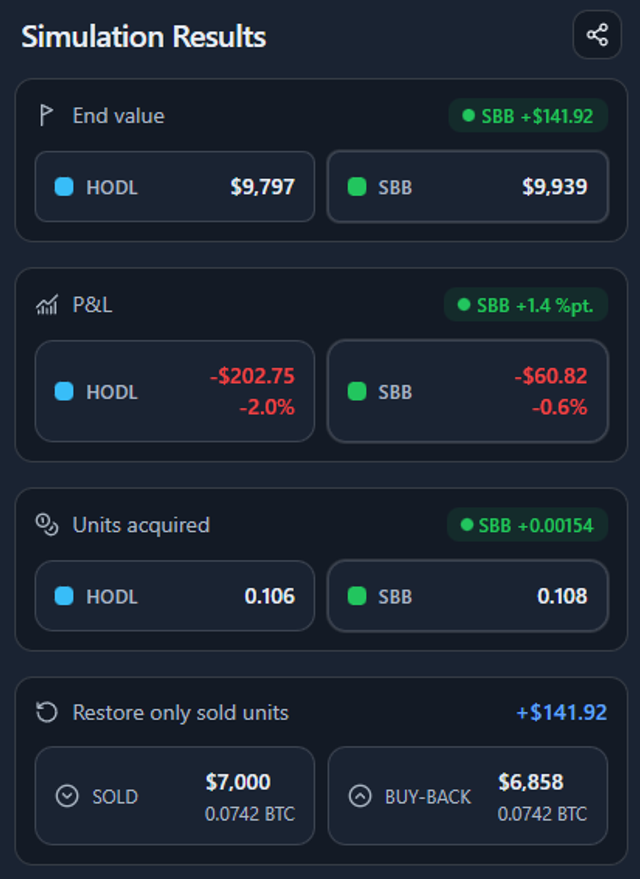This screenshot has height=879, width=640.
Task: Click the BUY-BACK up-chevron circle icon
Action: click(359, 796)
